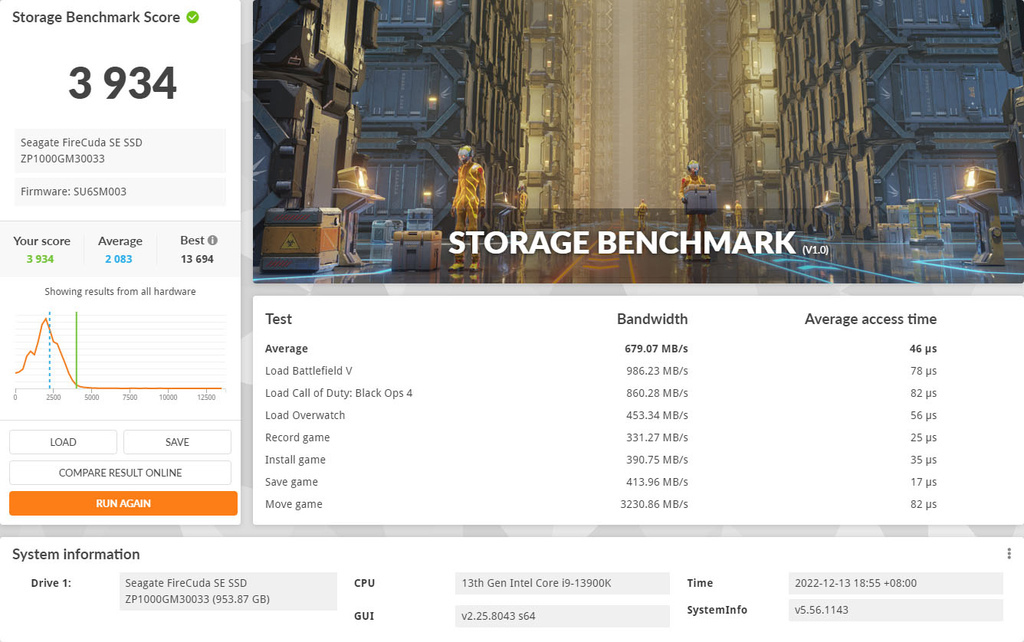
Task: Click the Average access time column header
Action: (871, 319)
